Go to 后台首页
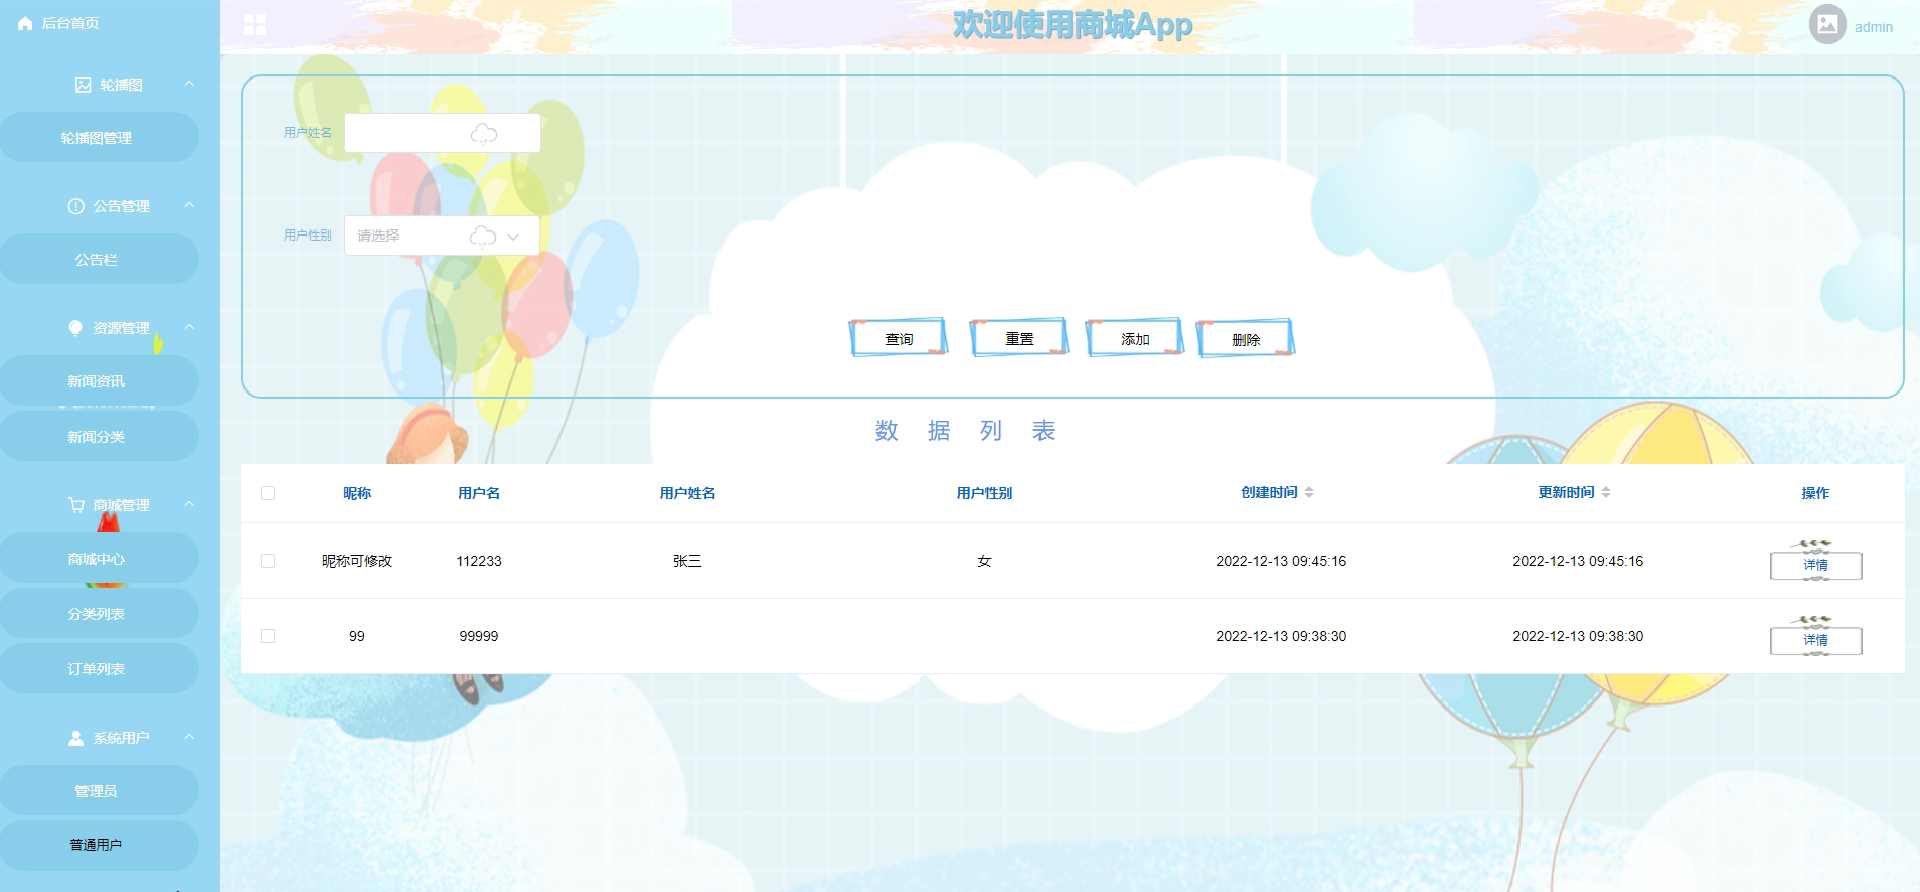 pos(70,23)
